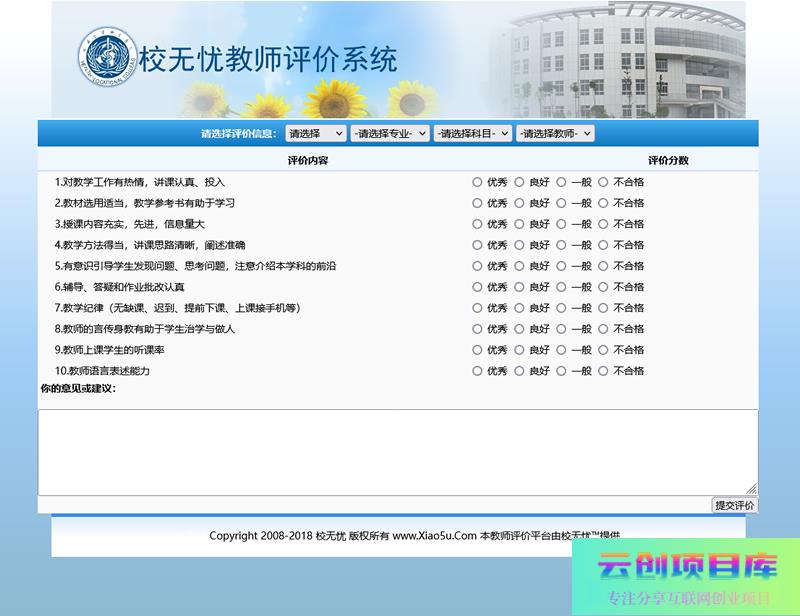800x616 pixels.
Task: Click the 校无忧教师评价系统 banner title
Action: pyautogui.click(x=267, y=59)
